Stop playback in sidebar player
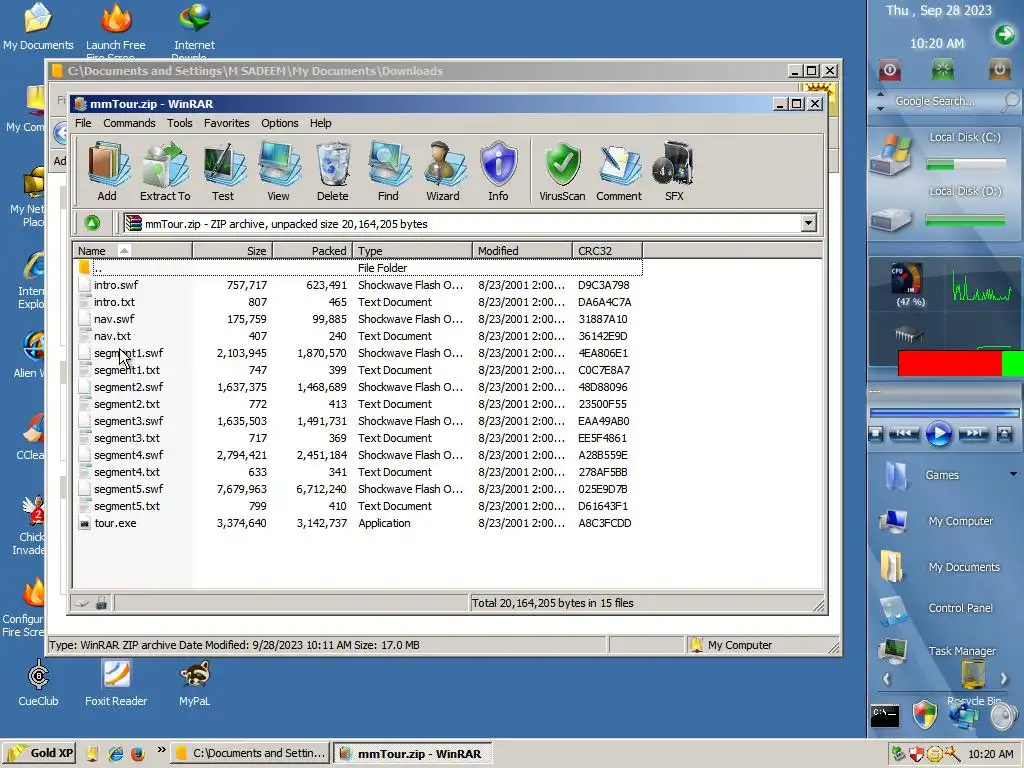This screenshot has width=1024, height=768. [876, 433]
